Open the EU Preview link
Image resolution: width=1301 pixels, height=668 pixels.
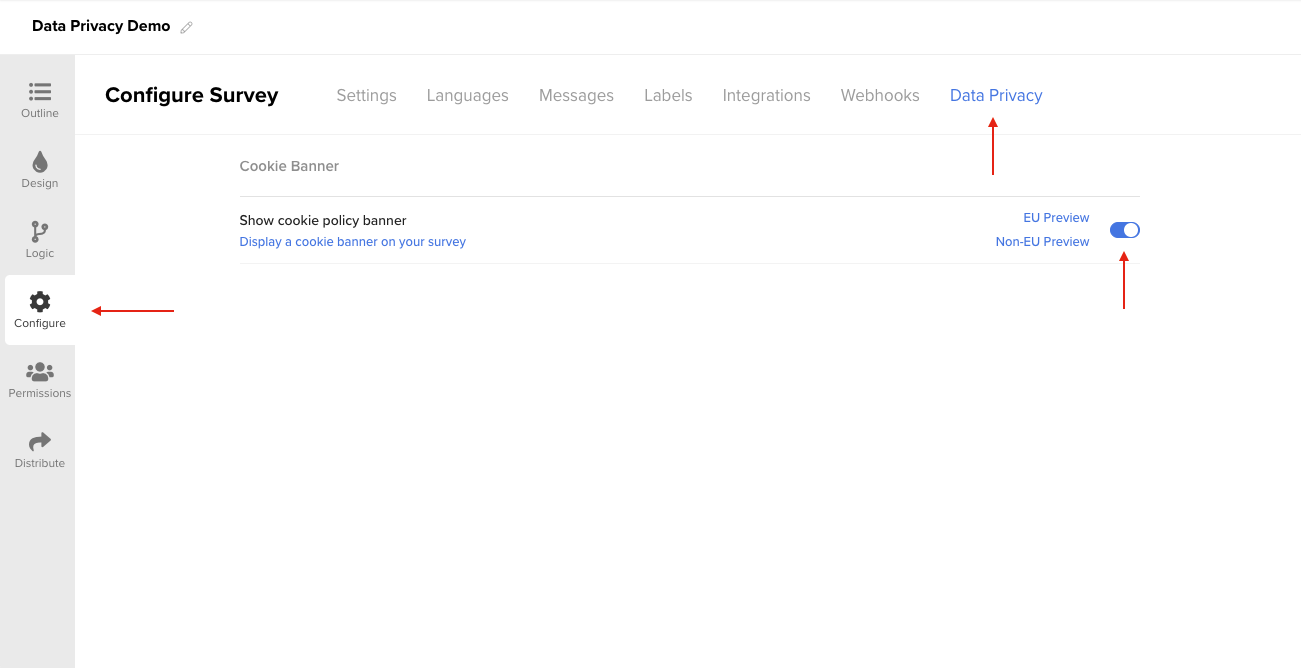(1056, 218)
